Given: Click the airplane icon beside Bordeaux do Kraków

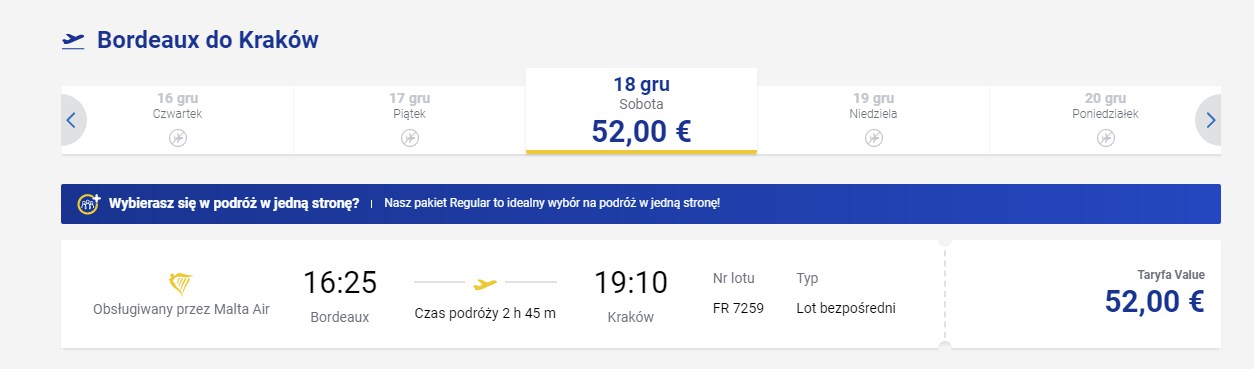Looking at the screenshot, I should [73, 40].
